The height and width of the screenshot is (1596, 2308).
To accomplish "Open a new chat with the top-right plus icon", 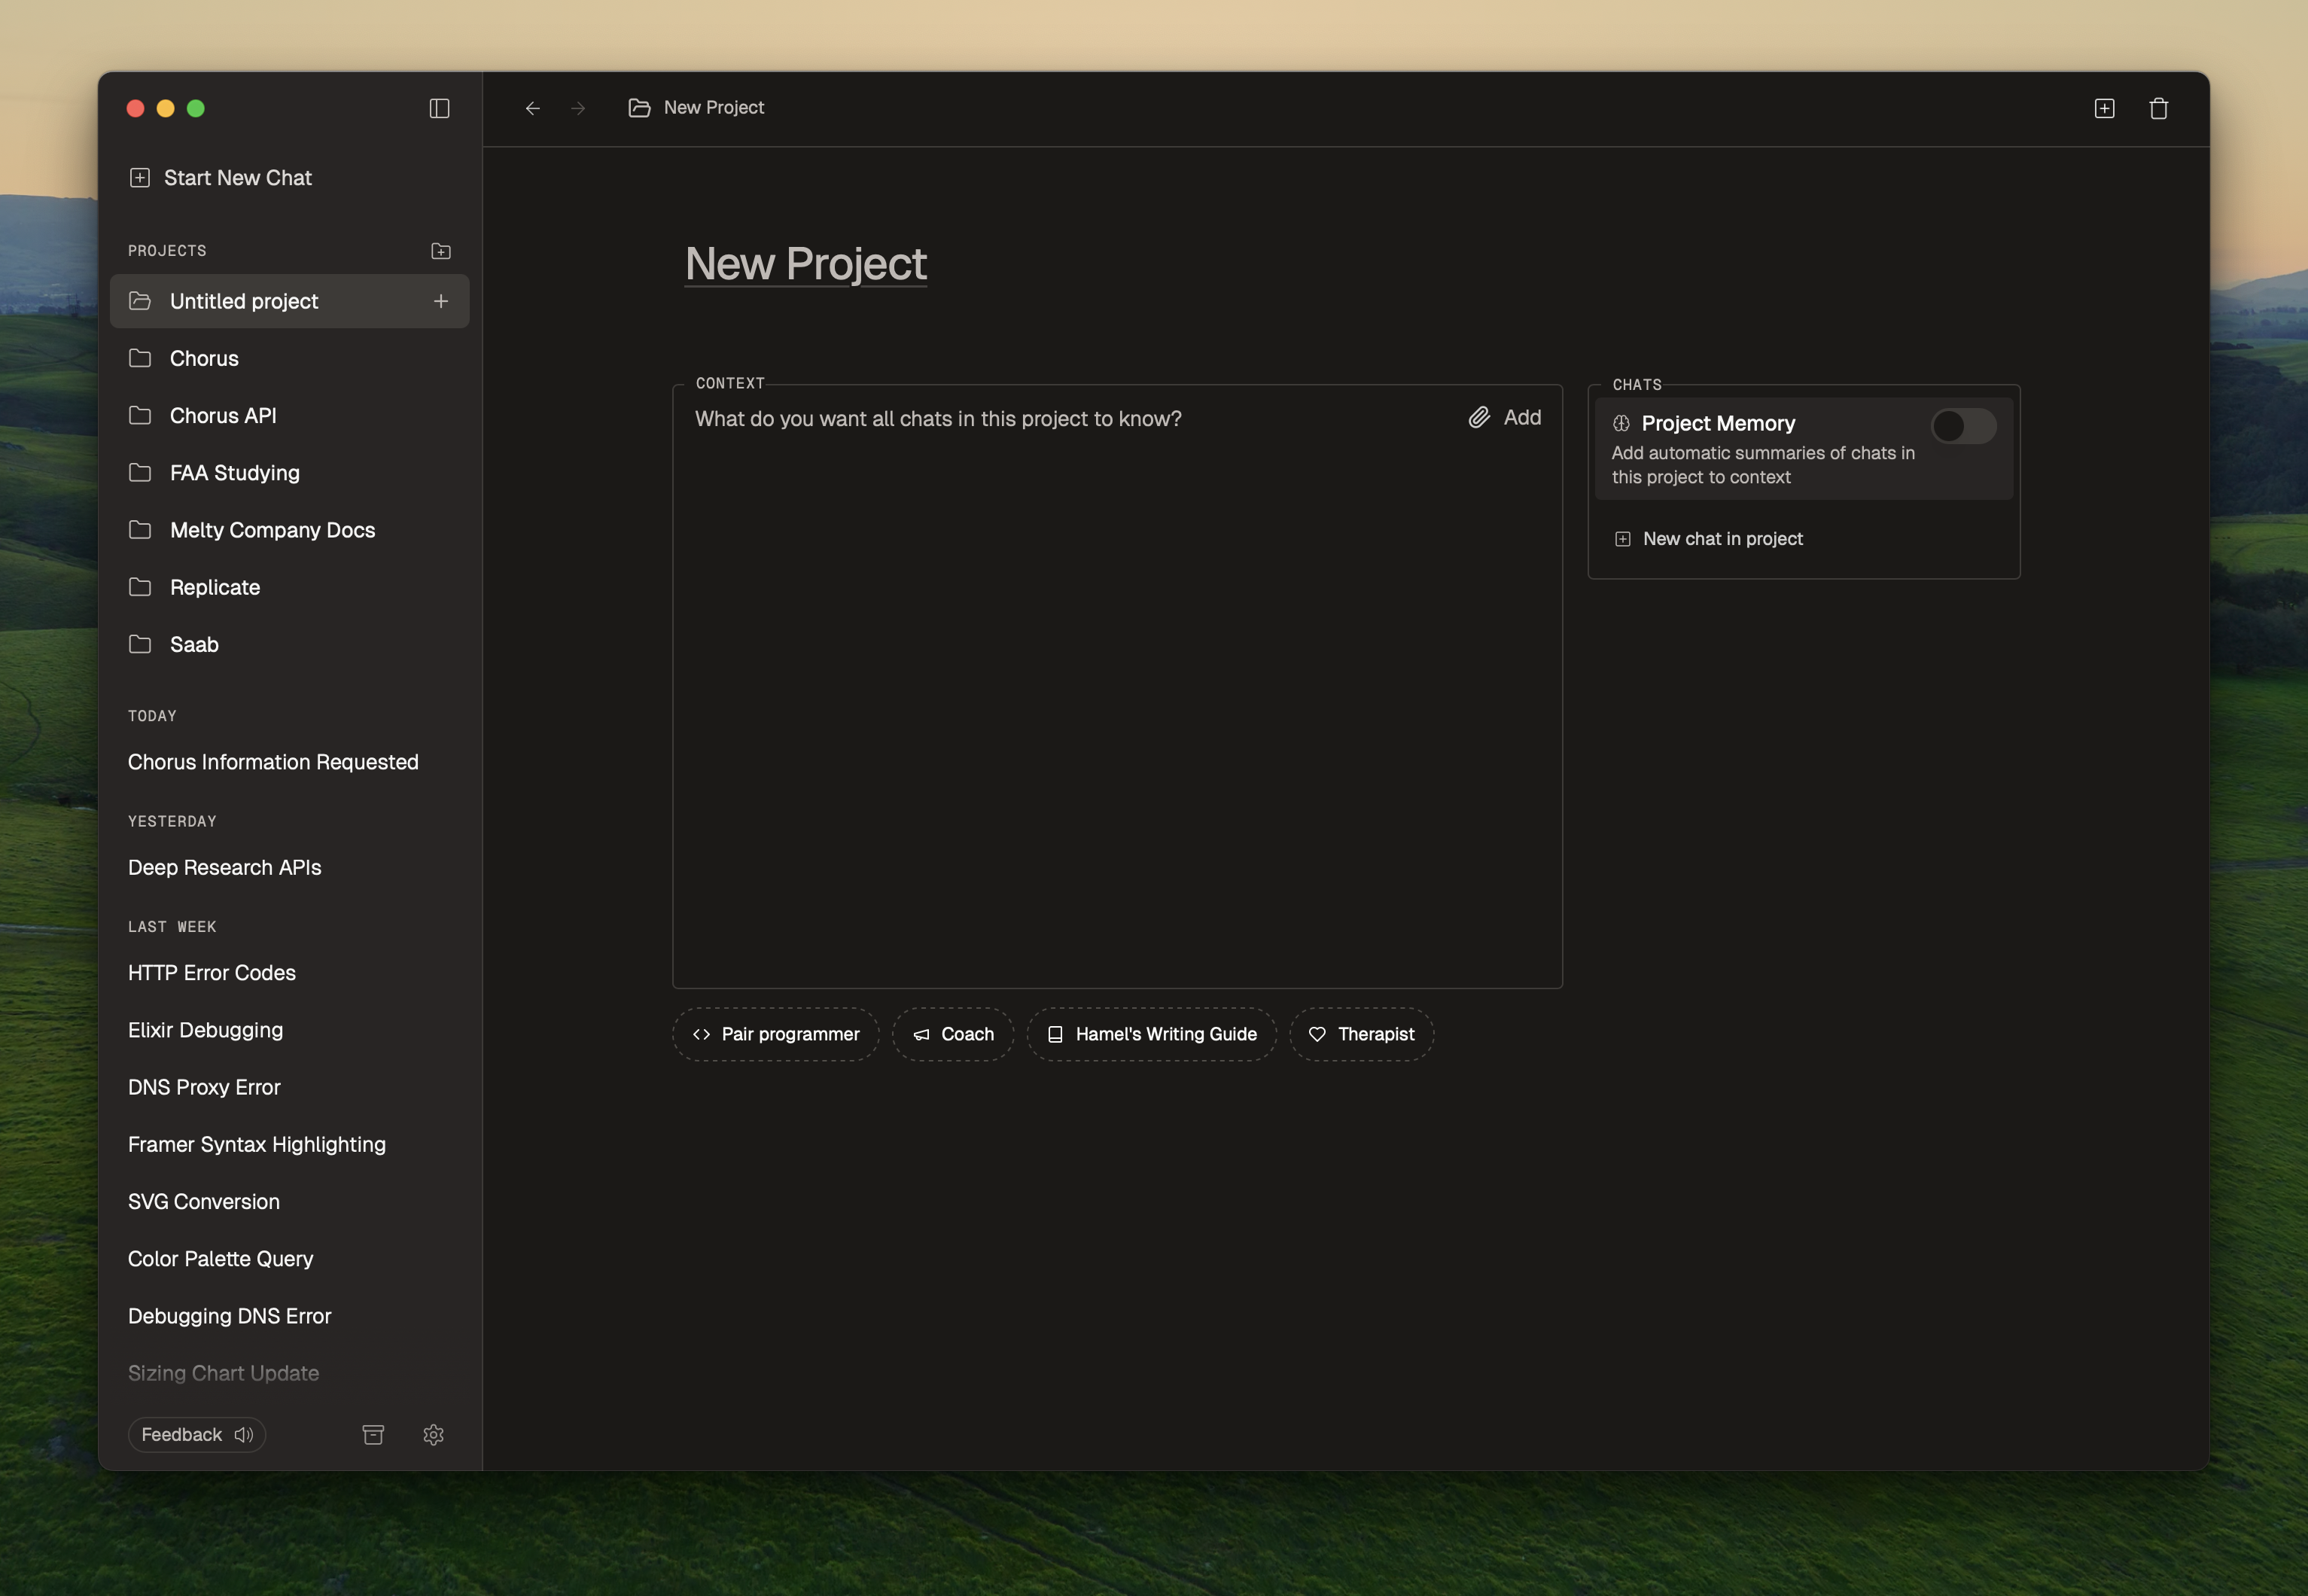I will 2104,107.
